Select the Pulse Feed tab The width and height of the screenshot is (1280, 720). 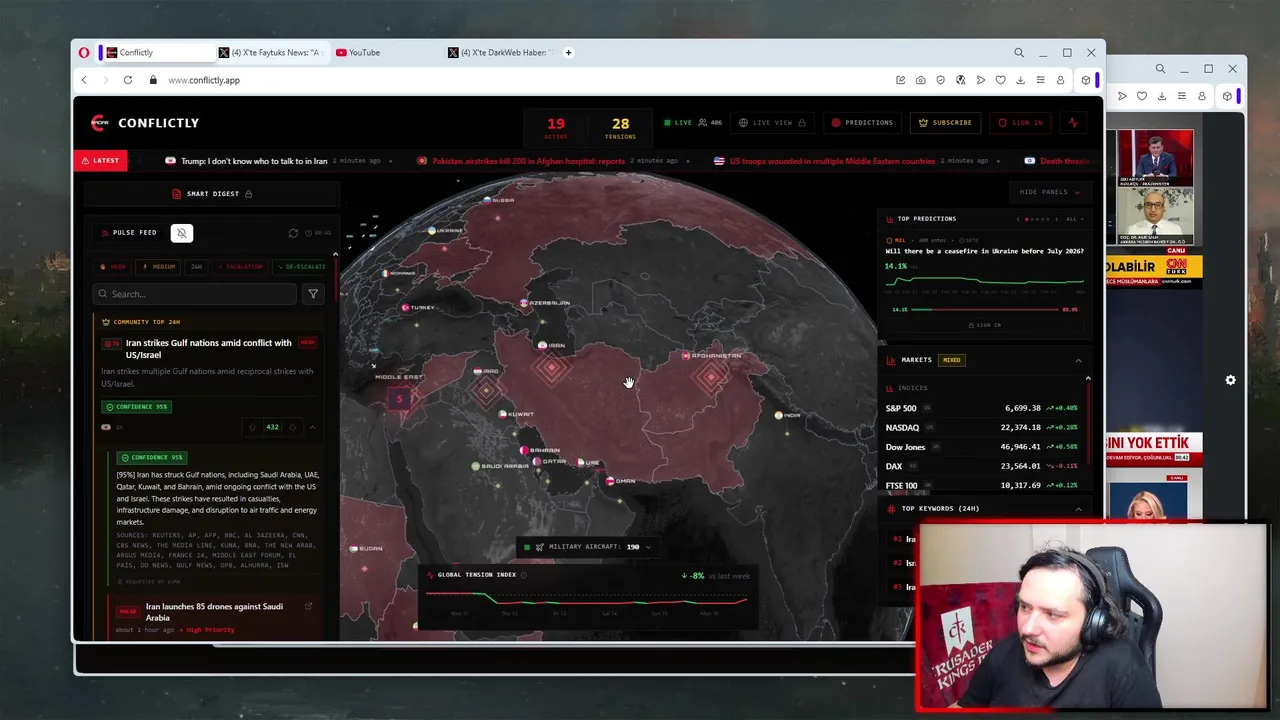130,233
